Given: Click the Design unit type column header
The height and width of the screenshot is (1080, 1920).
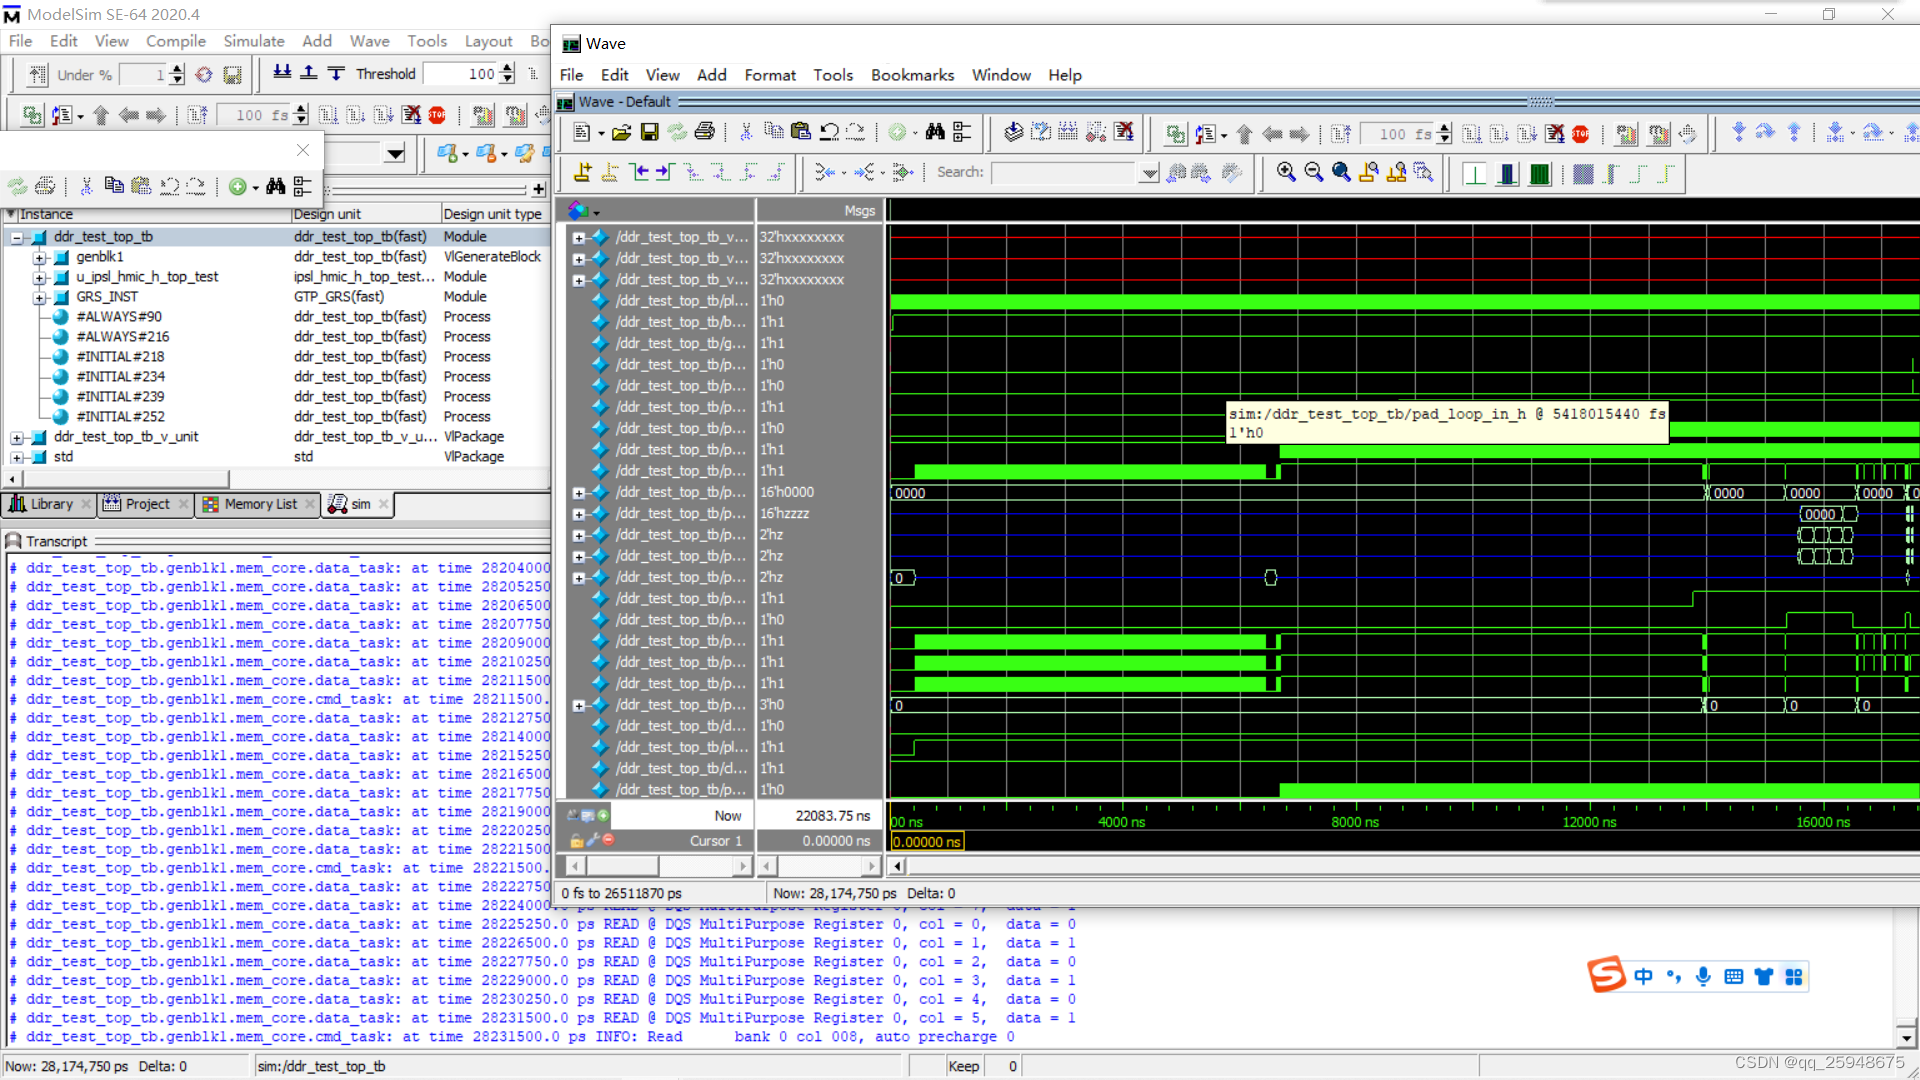Looking at the screenshot, I should [x=493, y=214].
